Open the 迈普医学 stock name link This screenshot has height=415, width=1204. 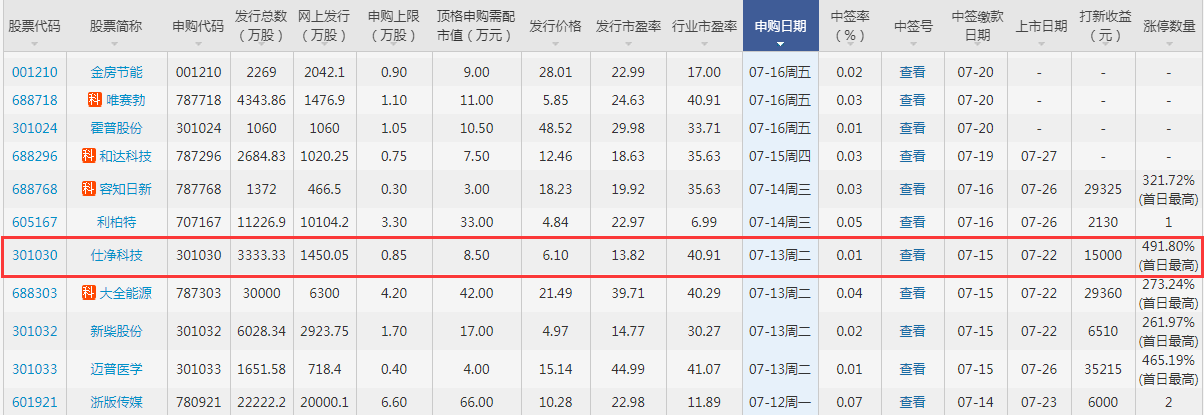116,369
